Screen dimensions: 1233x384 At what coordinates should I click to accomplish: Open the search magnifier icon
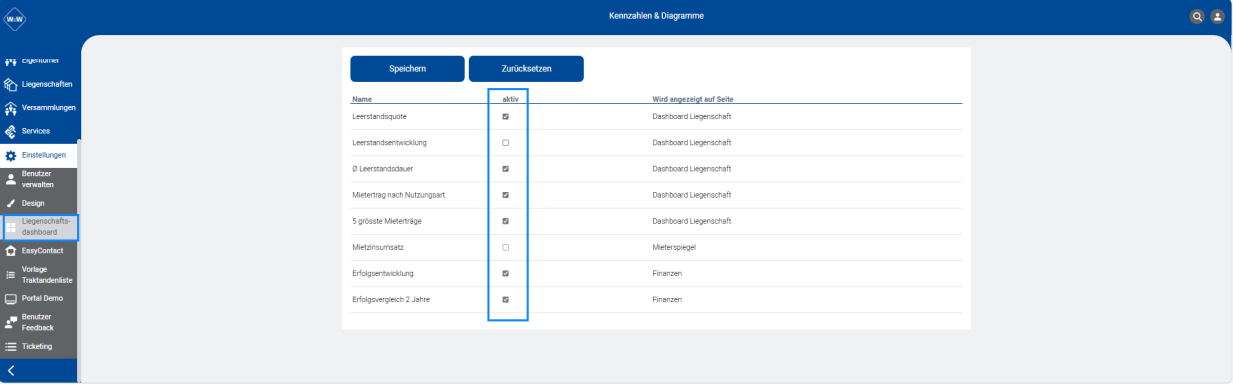coord(1197,17)
